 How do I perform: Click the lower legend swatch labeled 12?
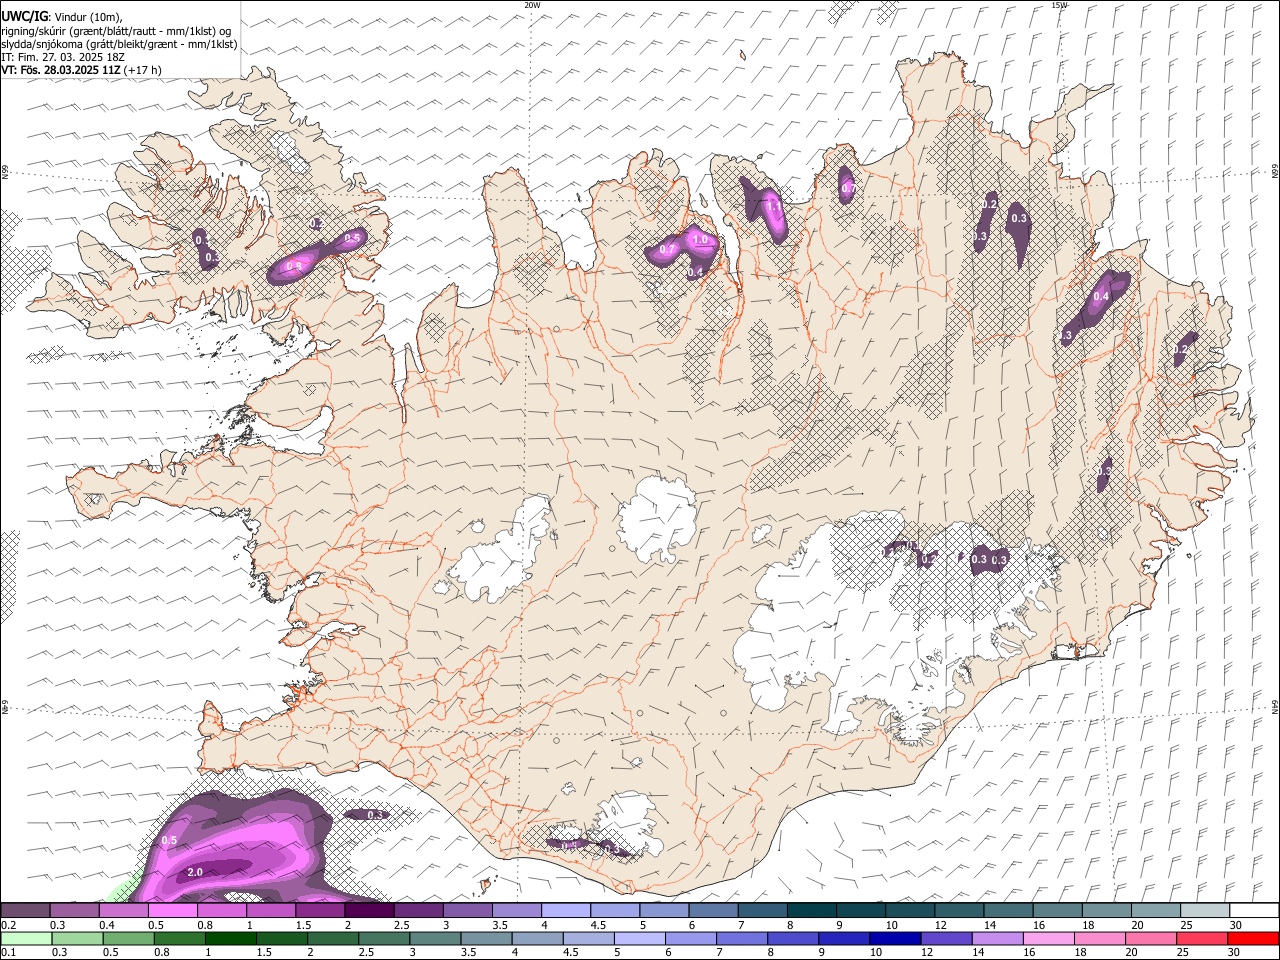(946, 938)
